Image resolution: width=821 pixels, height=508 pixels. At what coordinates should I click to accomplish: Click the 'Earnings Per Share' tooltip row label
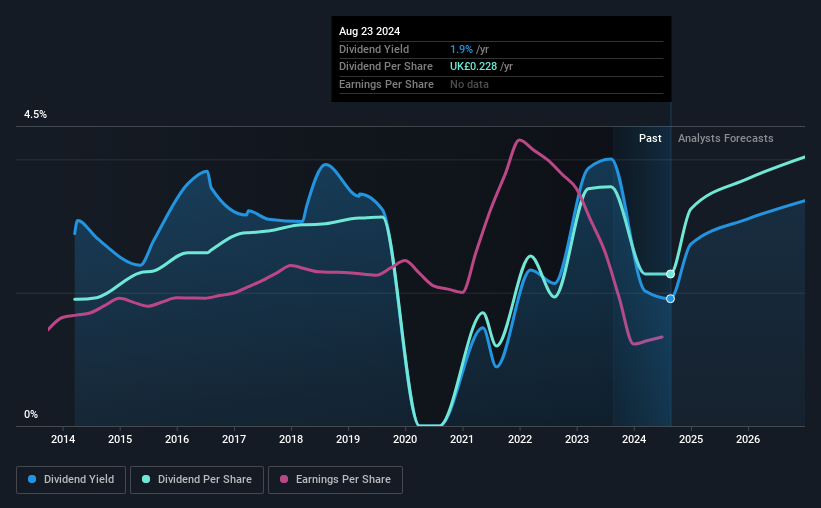click(386, 84)
